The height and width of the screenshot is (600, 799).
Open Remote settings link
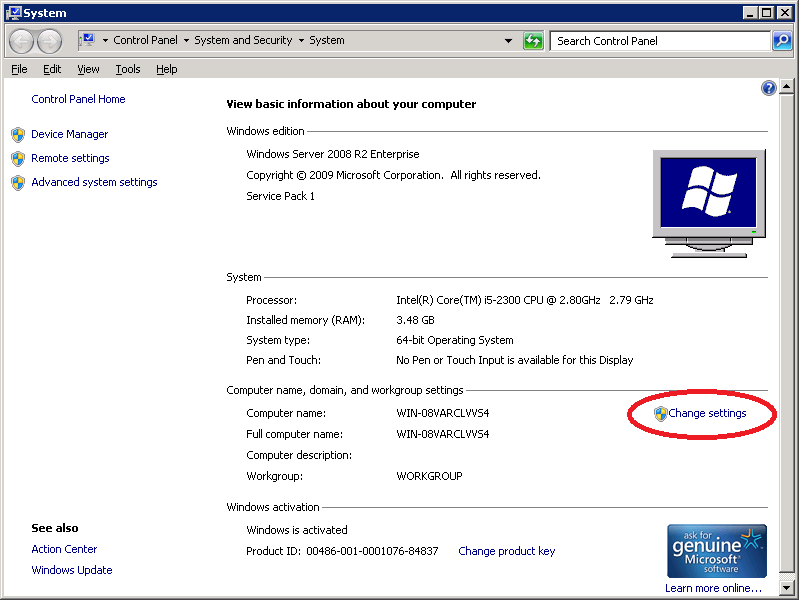[70, 158]
